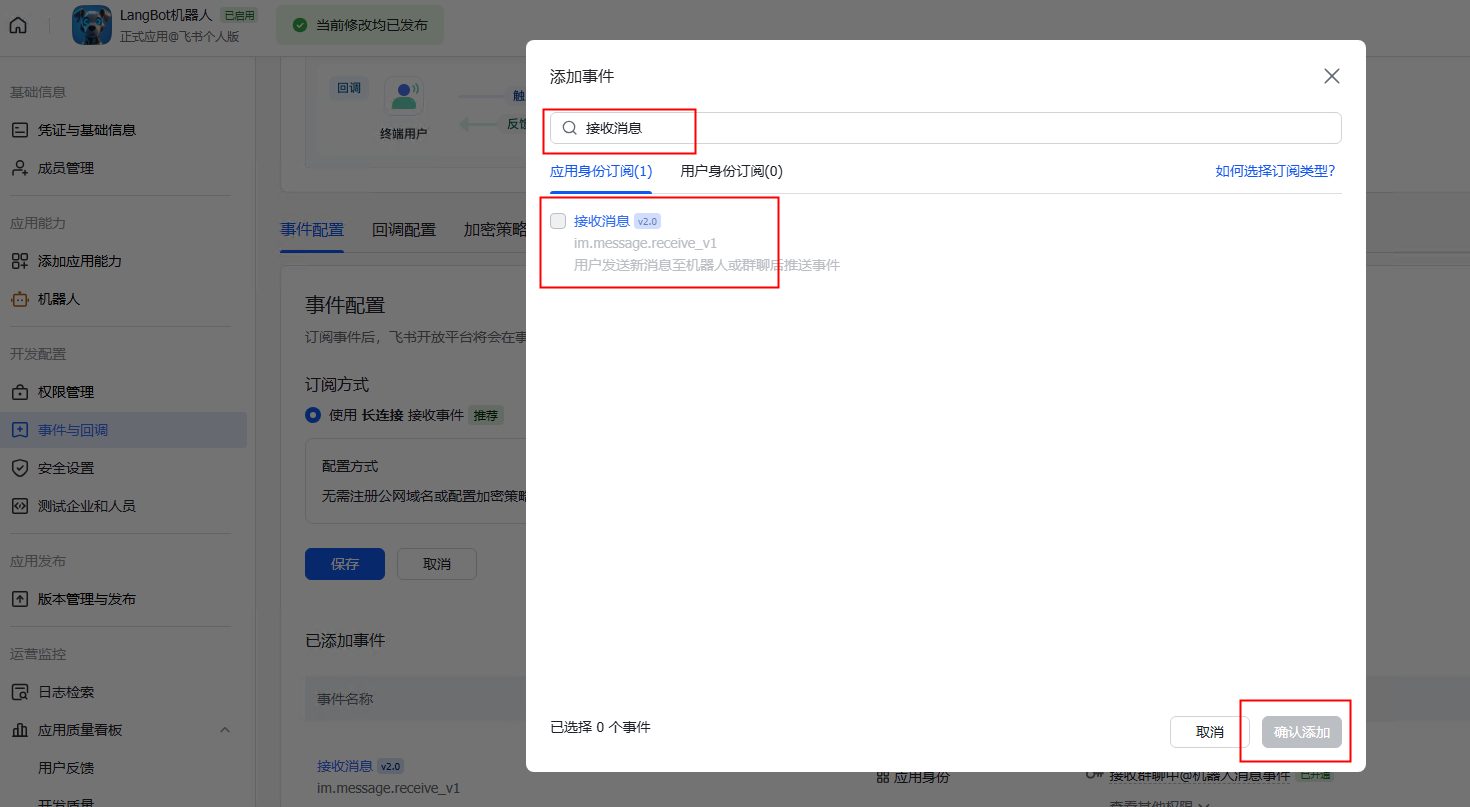Focus the 接收消息 search field
This screenshot has width=1470, height=807.
point(945,128)
